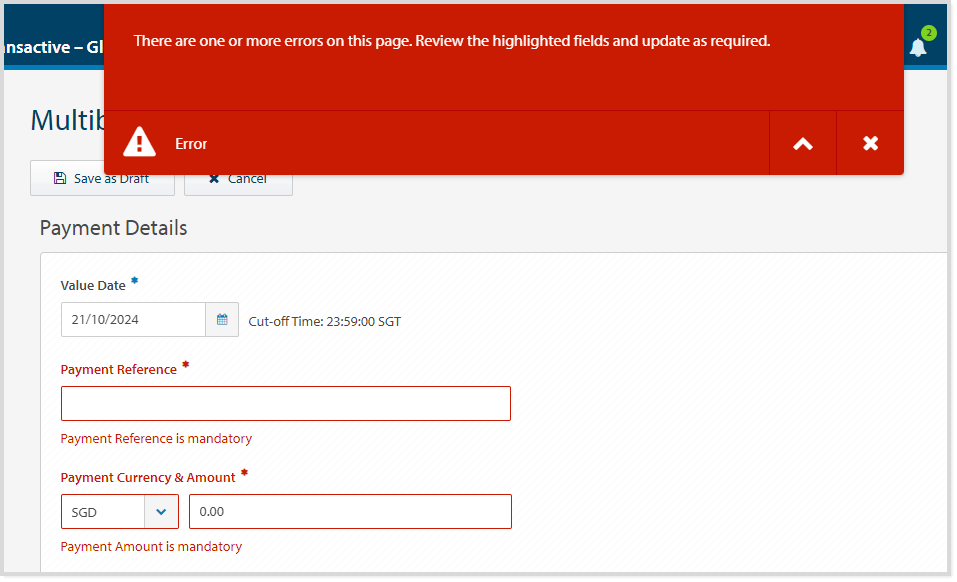Focus the Payment Reference input field
The image size is (957, 582).
pos(285,403)
